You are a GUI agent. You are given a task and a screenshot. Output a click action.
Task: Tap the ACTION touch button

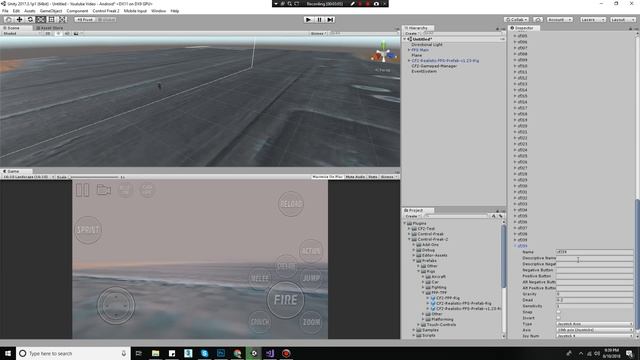311,251
